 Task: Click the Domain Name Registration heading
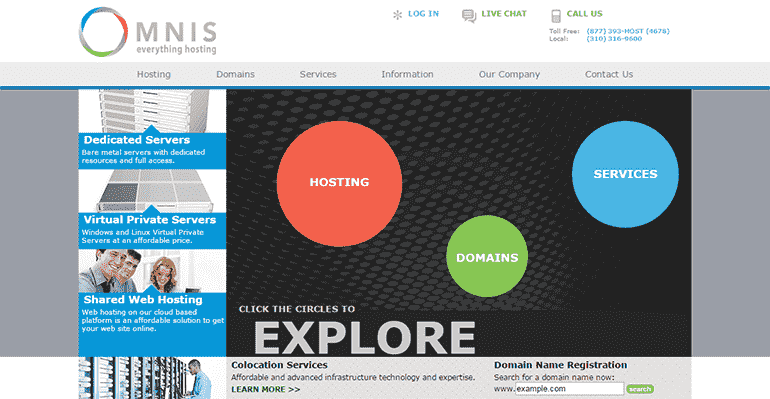560,365
